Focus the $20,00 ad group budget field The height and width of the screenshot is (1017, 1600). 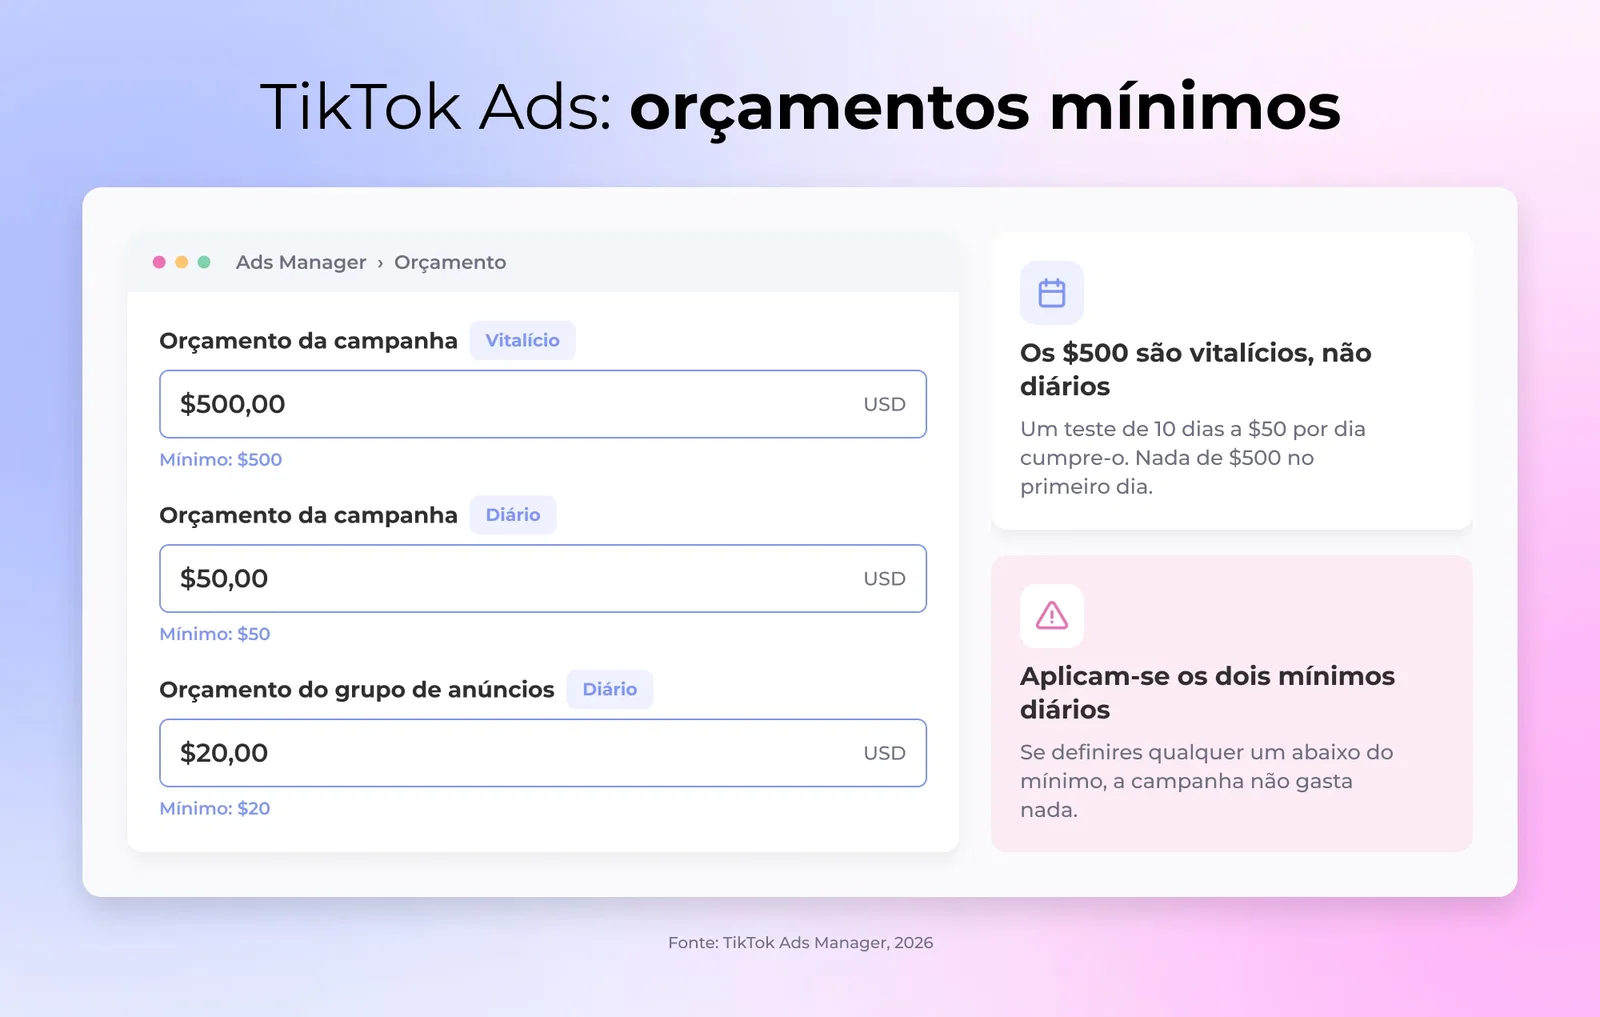543,753
